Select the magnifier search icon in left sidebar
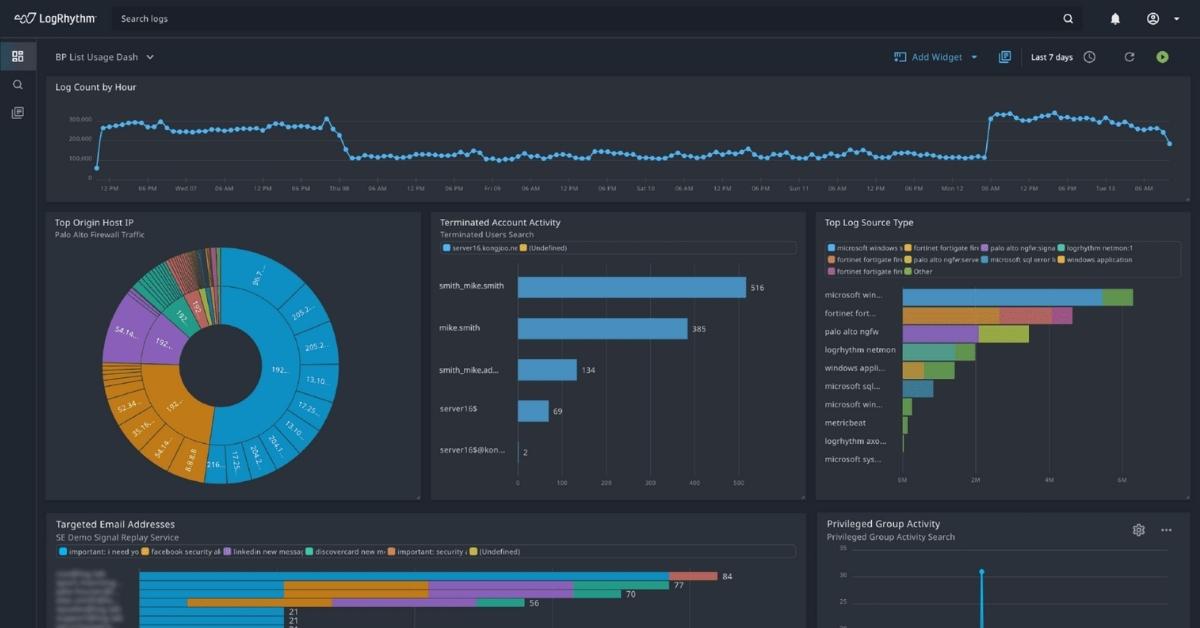1200x628 pixels. [x=17, y=84]
